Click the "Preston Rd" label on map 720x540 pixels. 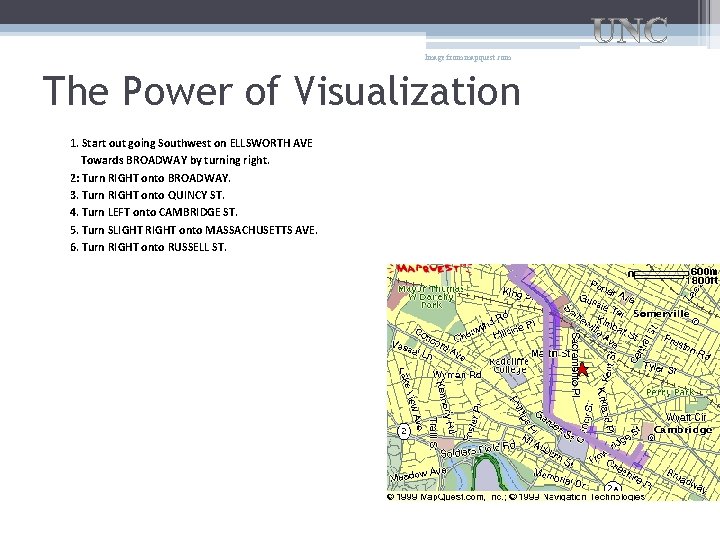687,347
